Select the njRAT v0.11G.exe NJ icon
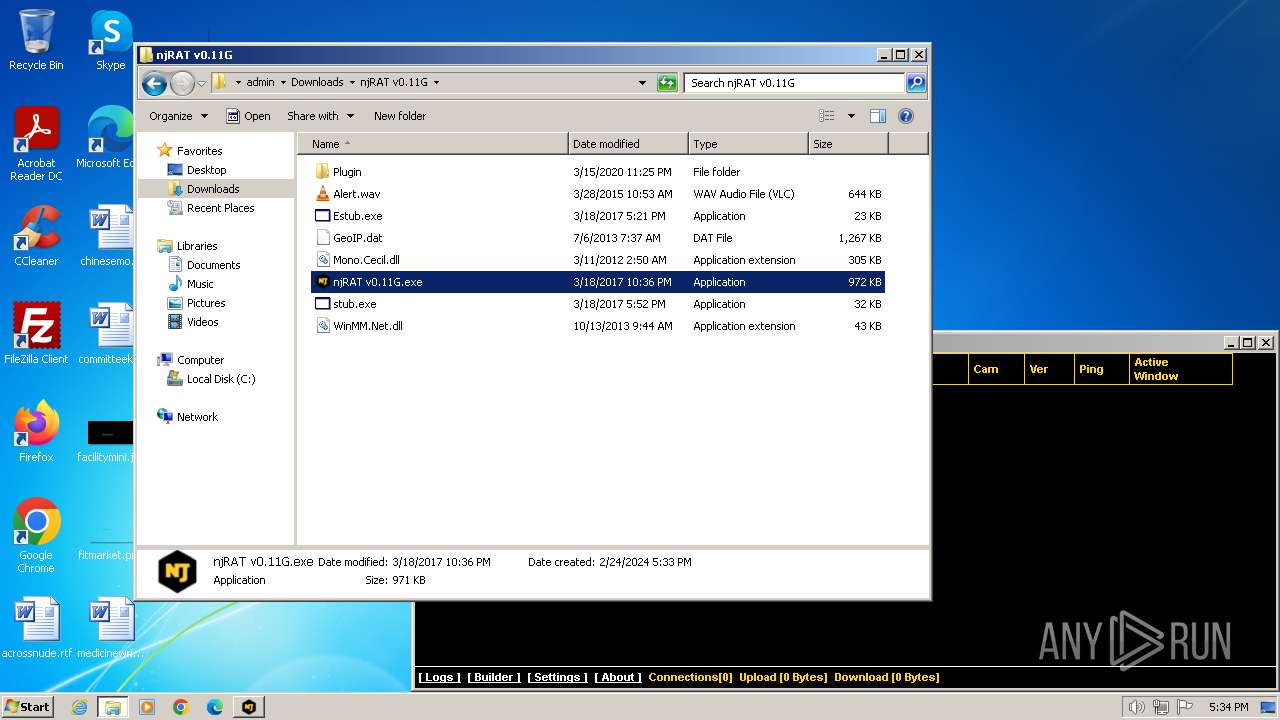Image resolution: width=1280 pixels, height=720 pixels. click(322, 282)
